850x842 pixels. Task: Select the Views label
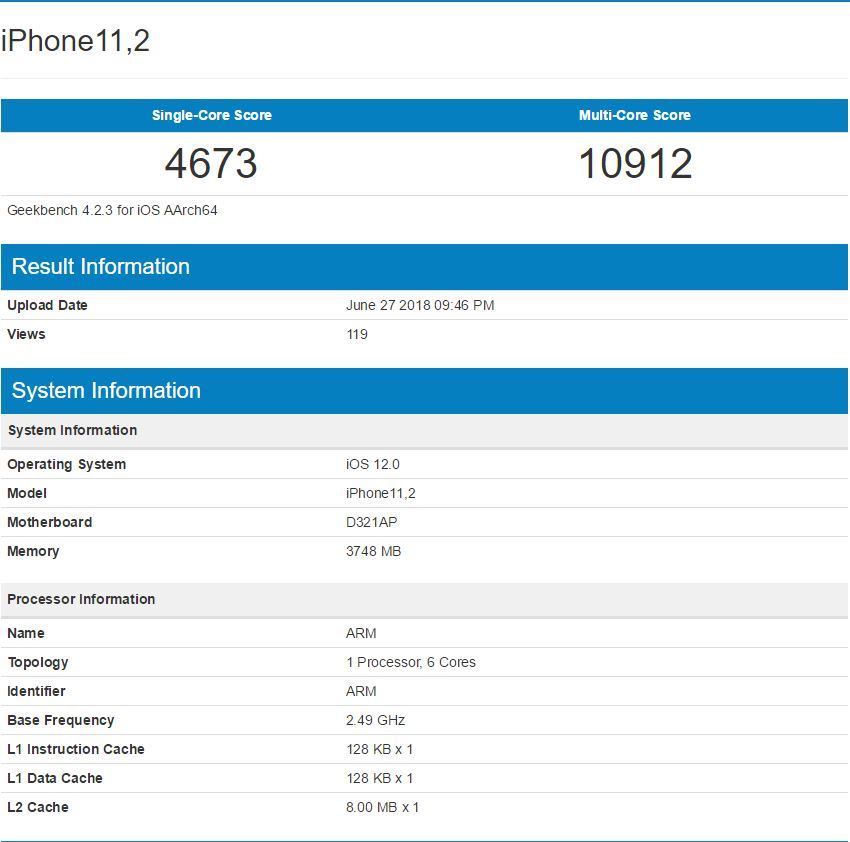(26, 334)
